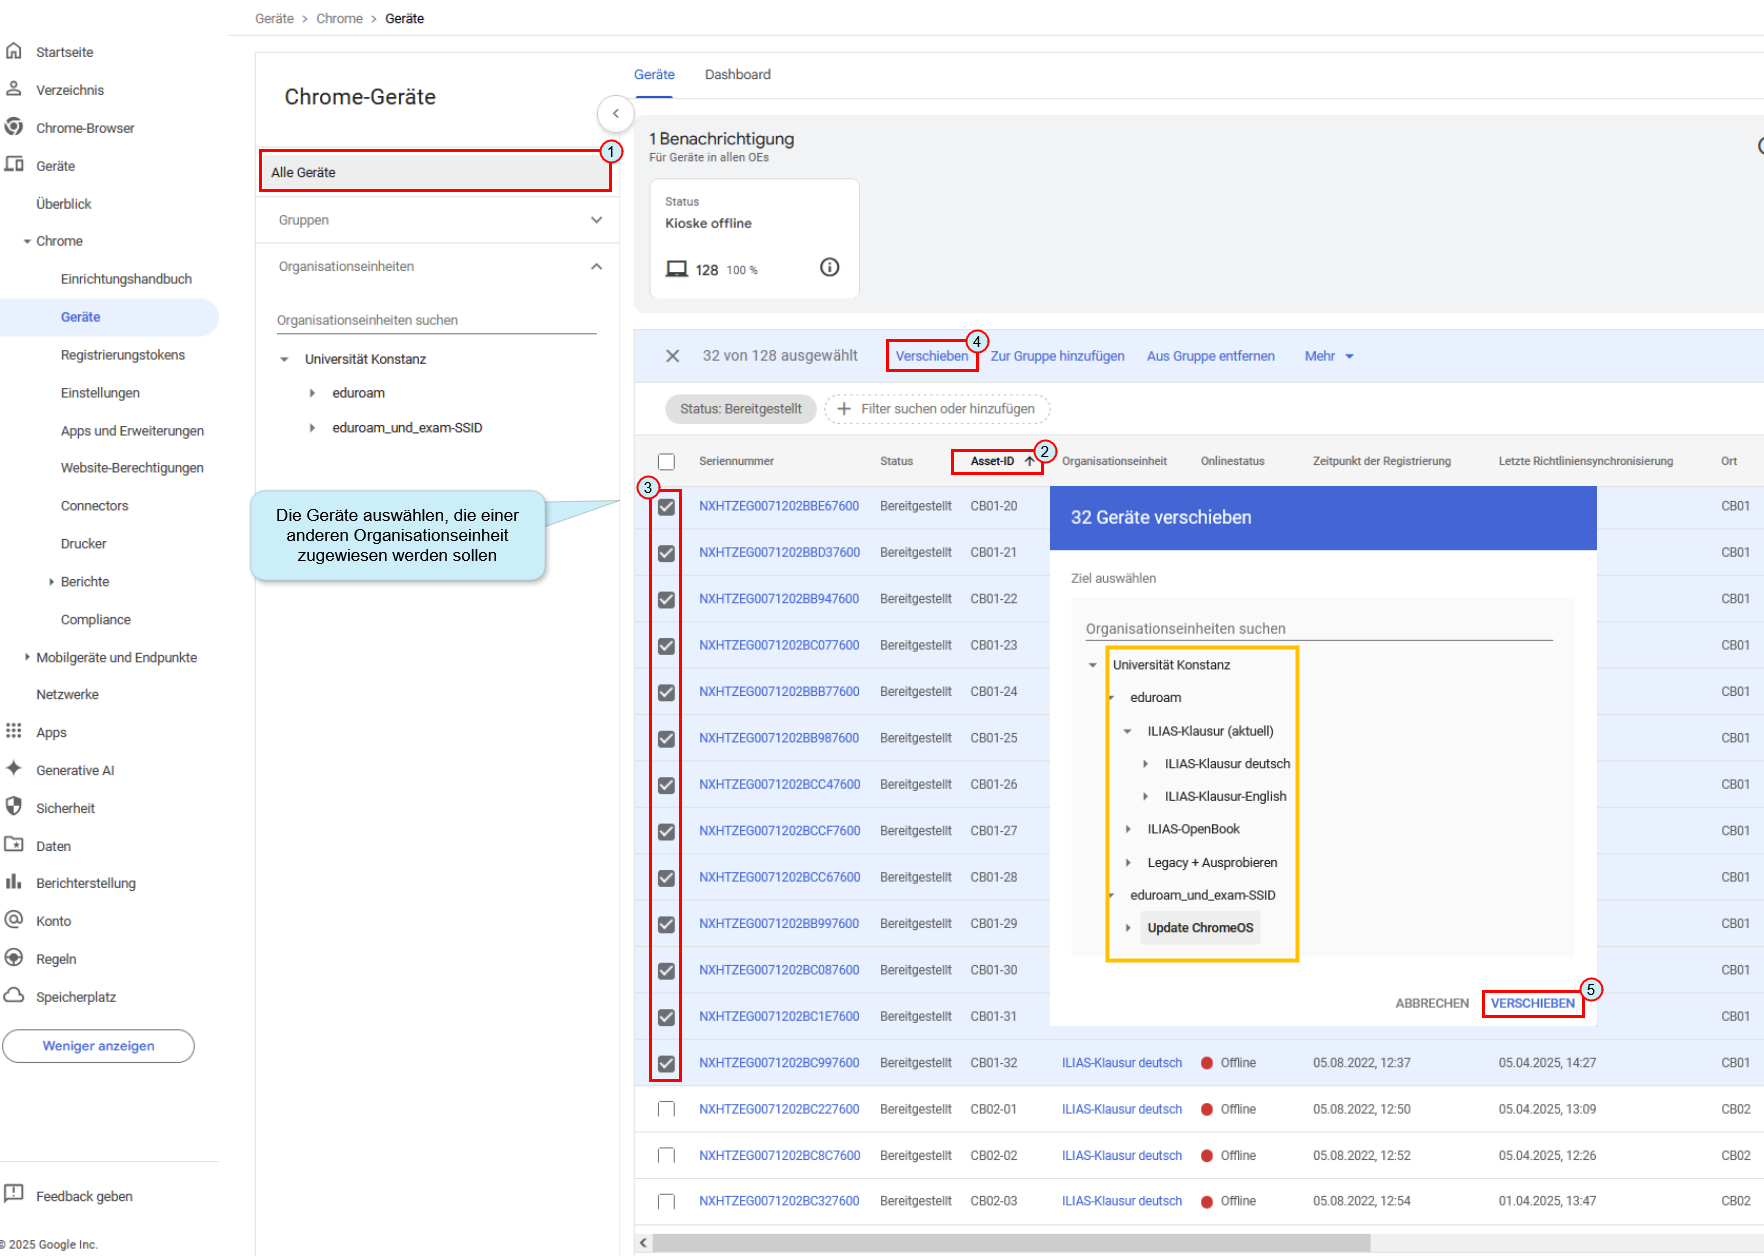Open the Mehr dropdown

coord(1329,356)
